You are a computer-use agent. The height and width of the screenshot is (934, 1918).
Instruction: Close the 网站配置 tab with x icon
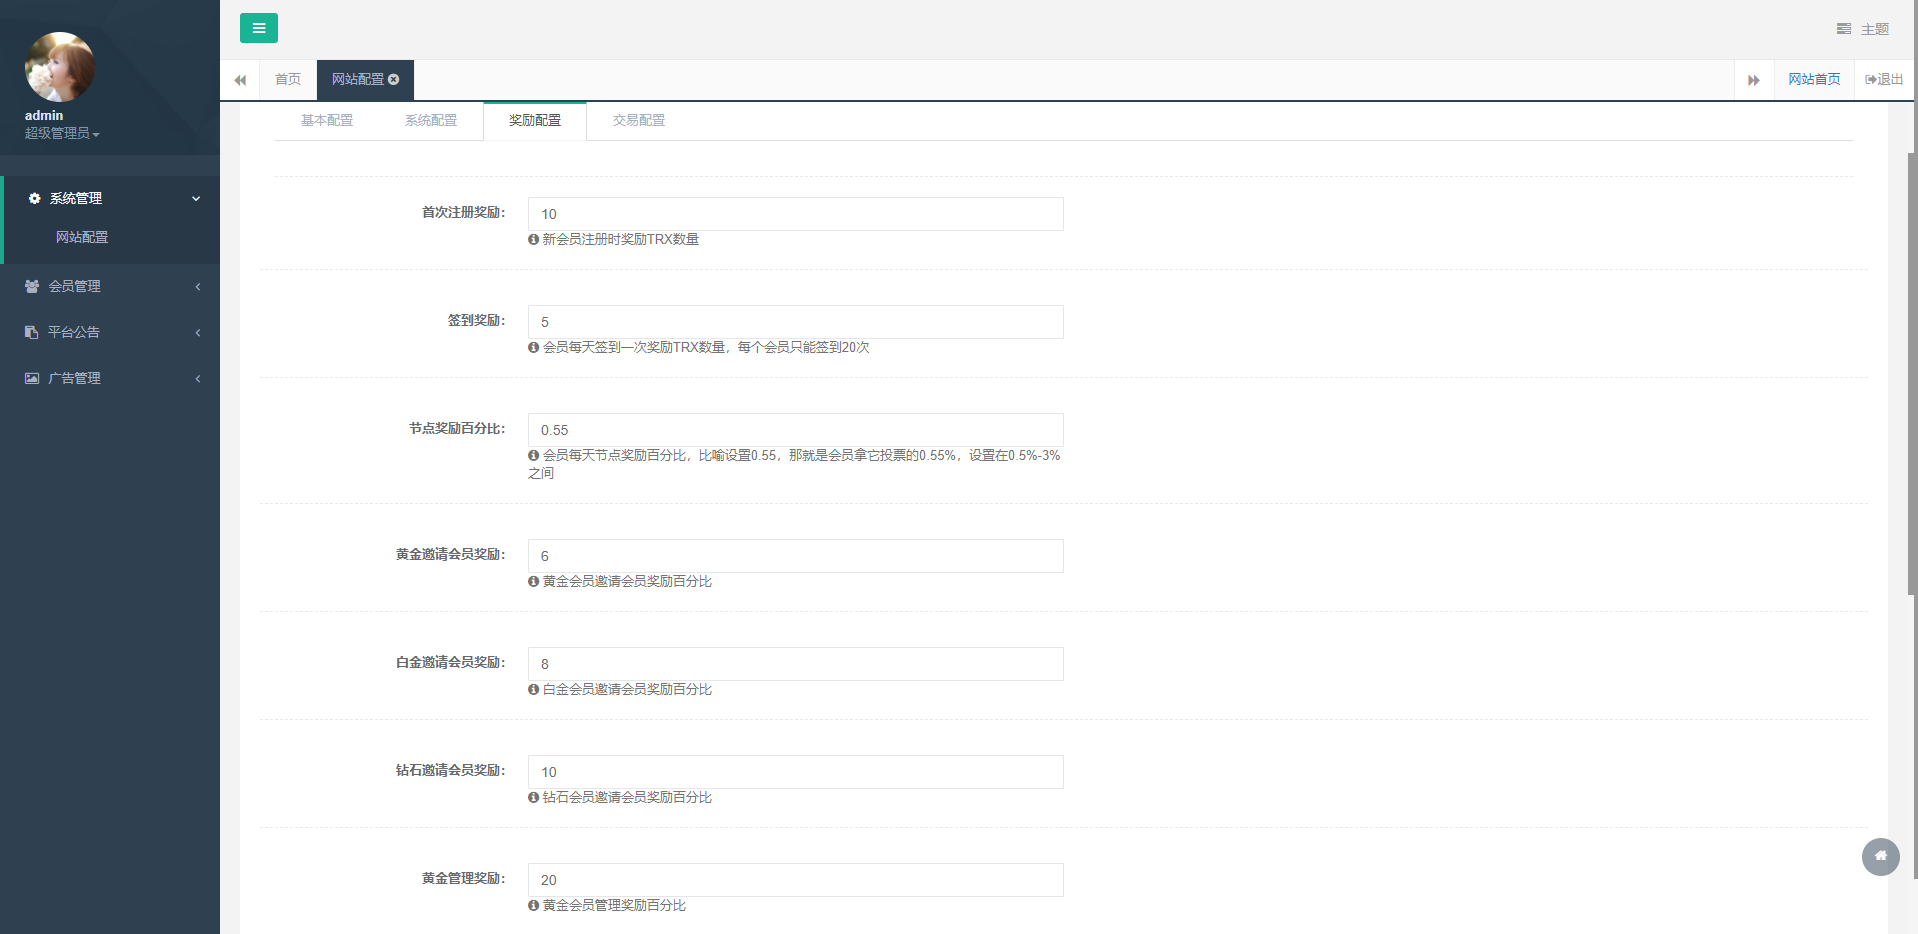point(394,80)
